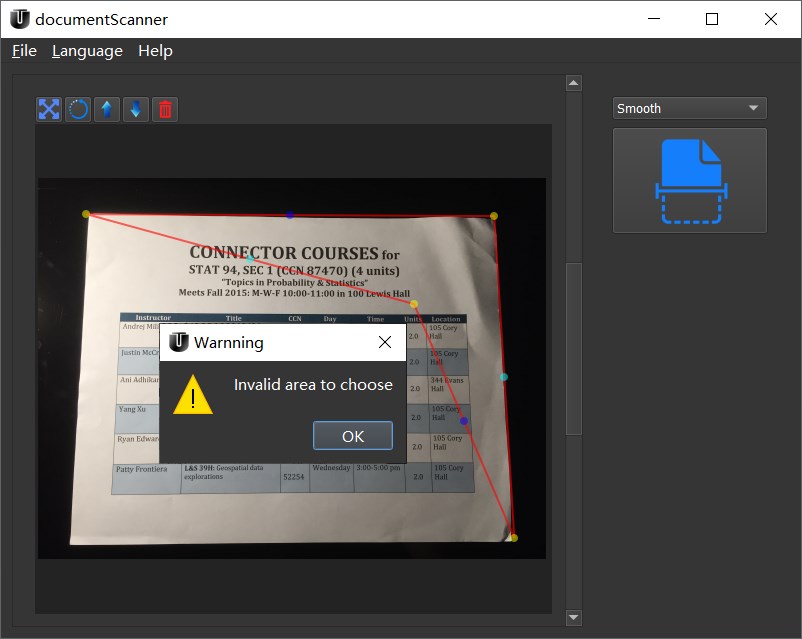
Task: Click the large blue scan document button
Action: coord(689,181)
